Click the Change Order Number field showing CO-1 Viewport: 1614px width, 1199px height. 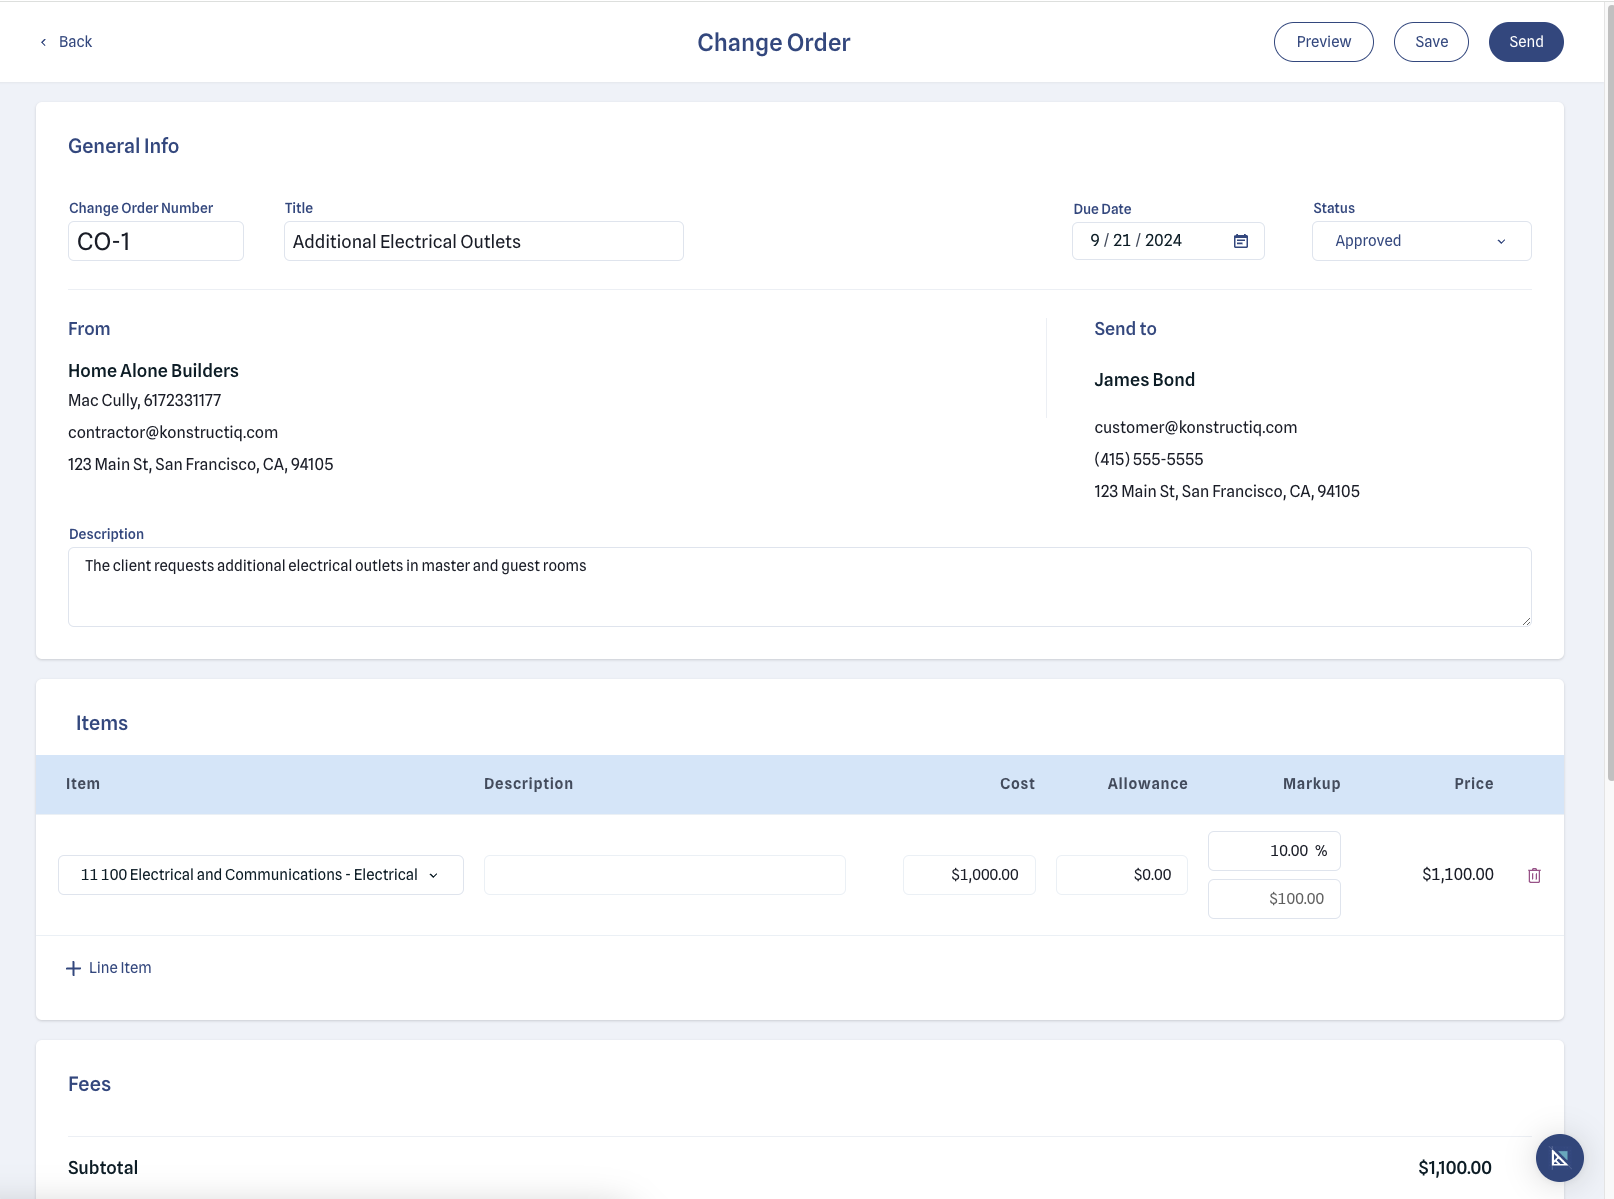point(155,240)
